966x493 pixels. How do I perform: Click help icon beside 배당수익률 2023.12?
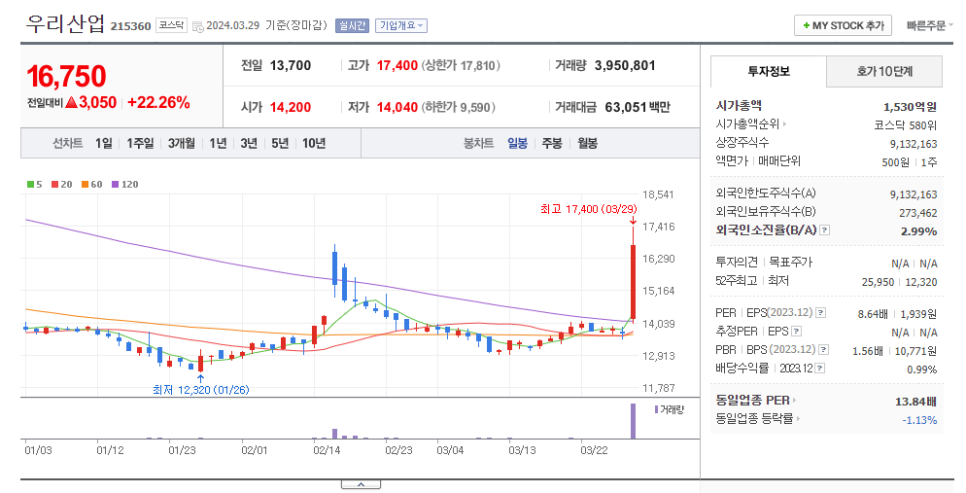(x=820, y=369)
